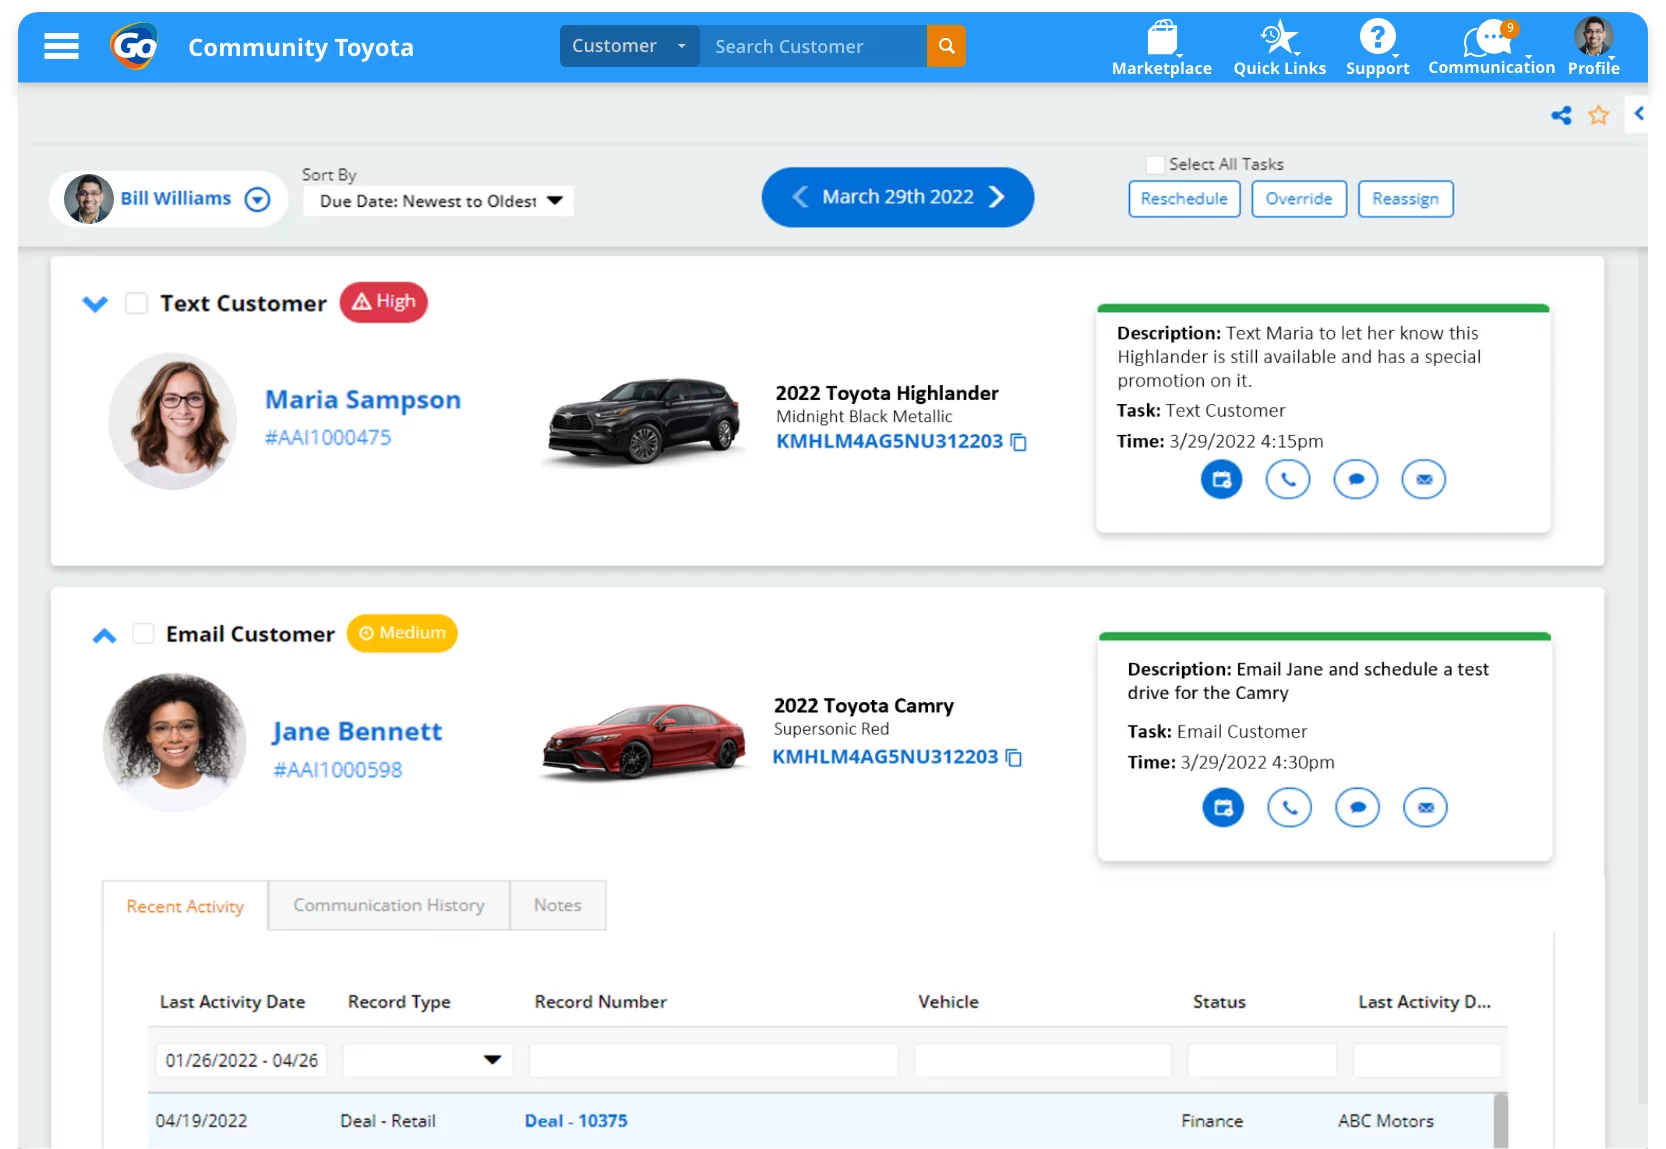1666x1149 pixels.
Task: Sort by Status column header
Action: pyautogui.click(x=1219, y=1002)
